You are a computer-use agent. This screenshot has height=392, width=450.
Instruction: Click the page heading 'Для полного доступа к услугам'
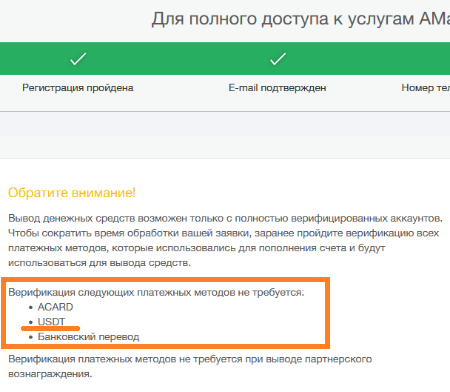click(301, 19)
